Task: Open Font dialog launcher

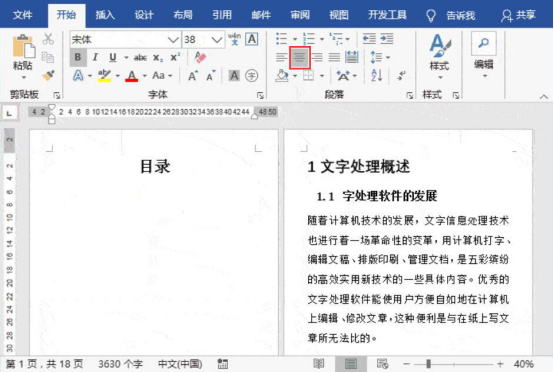Action: click(260, 95)
